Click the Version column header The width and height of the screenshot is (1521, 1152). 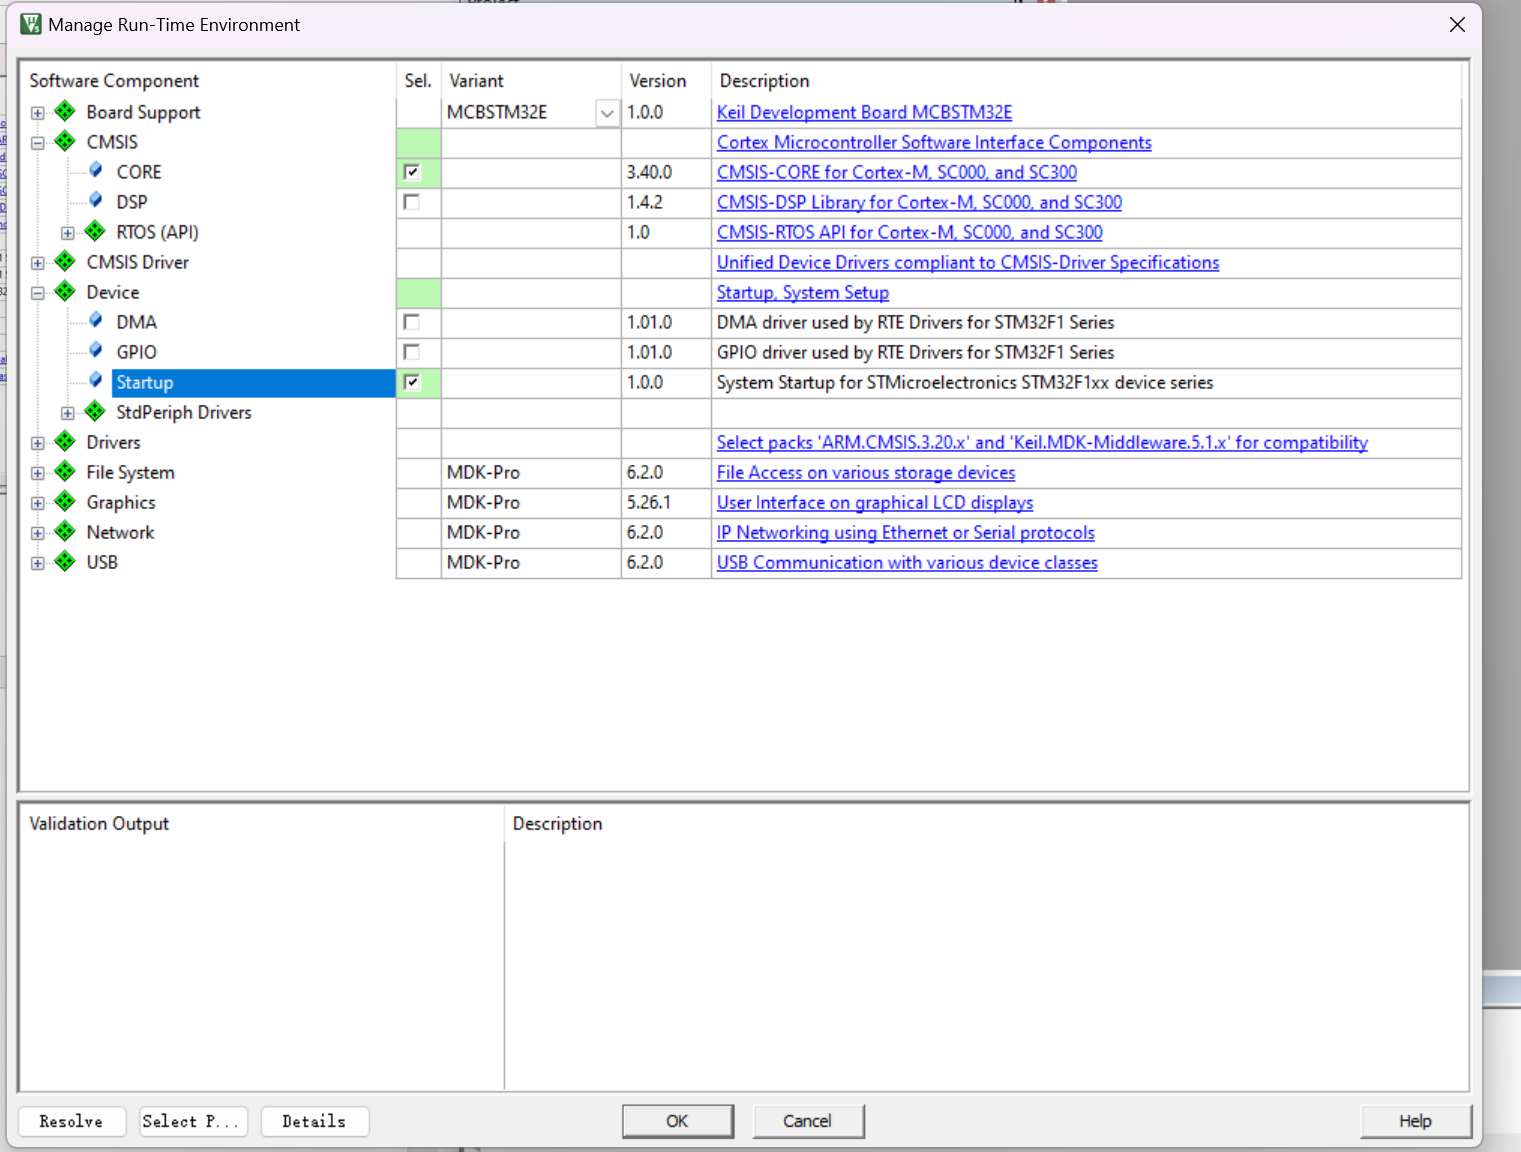[x=657, y=81]
